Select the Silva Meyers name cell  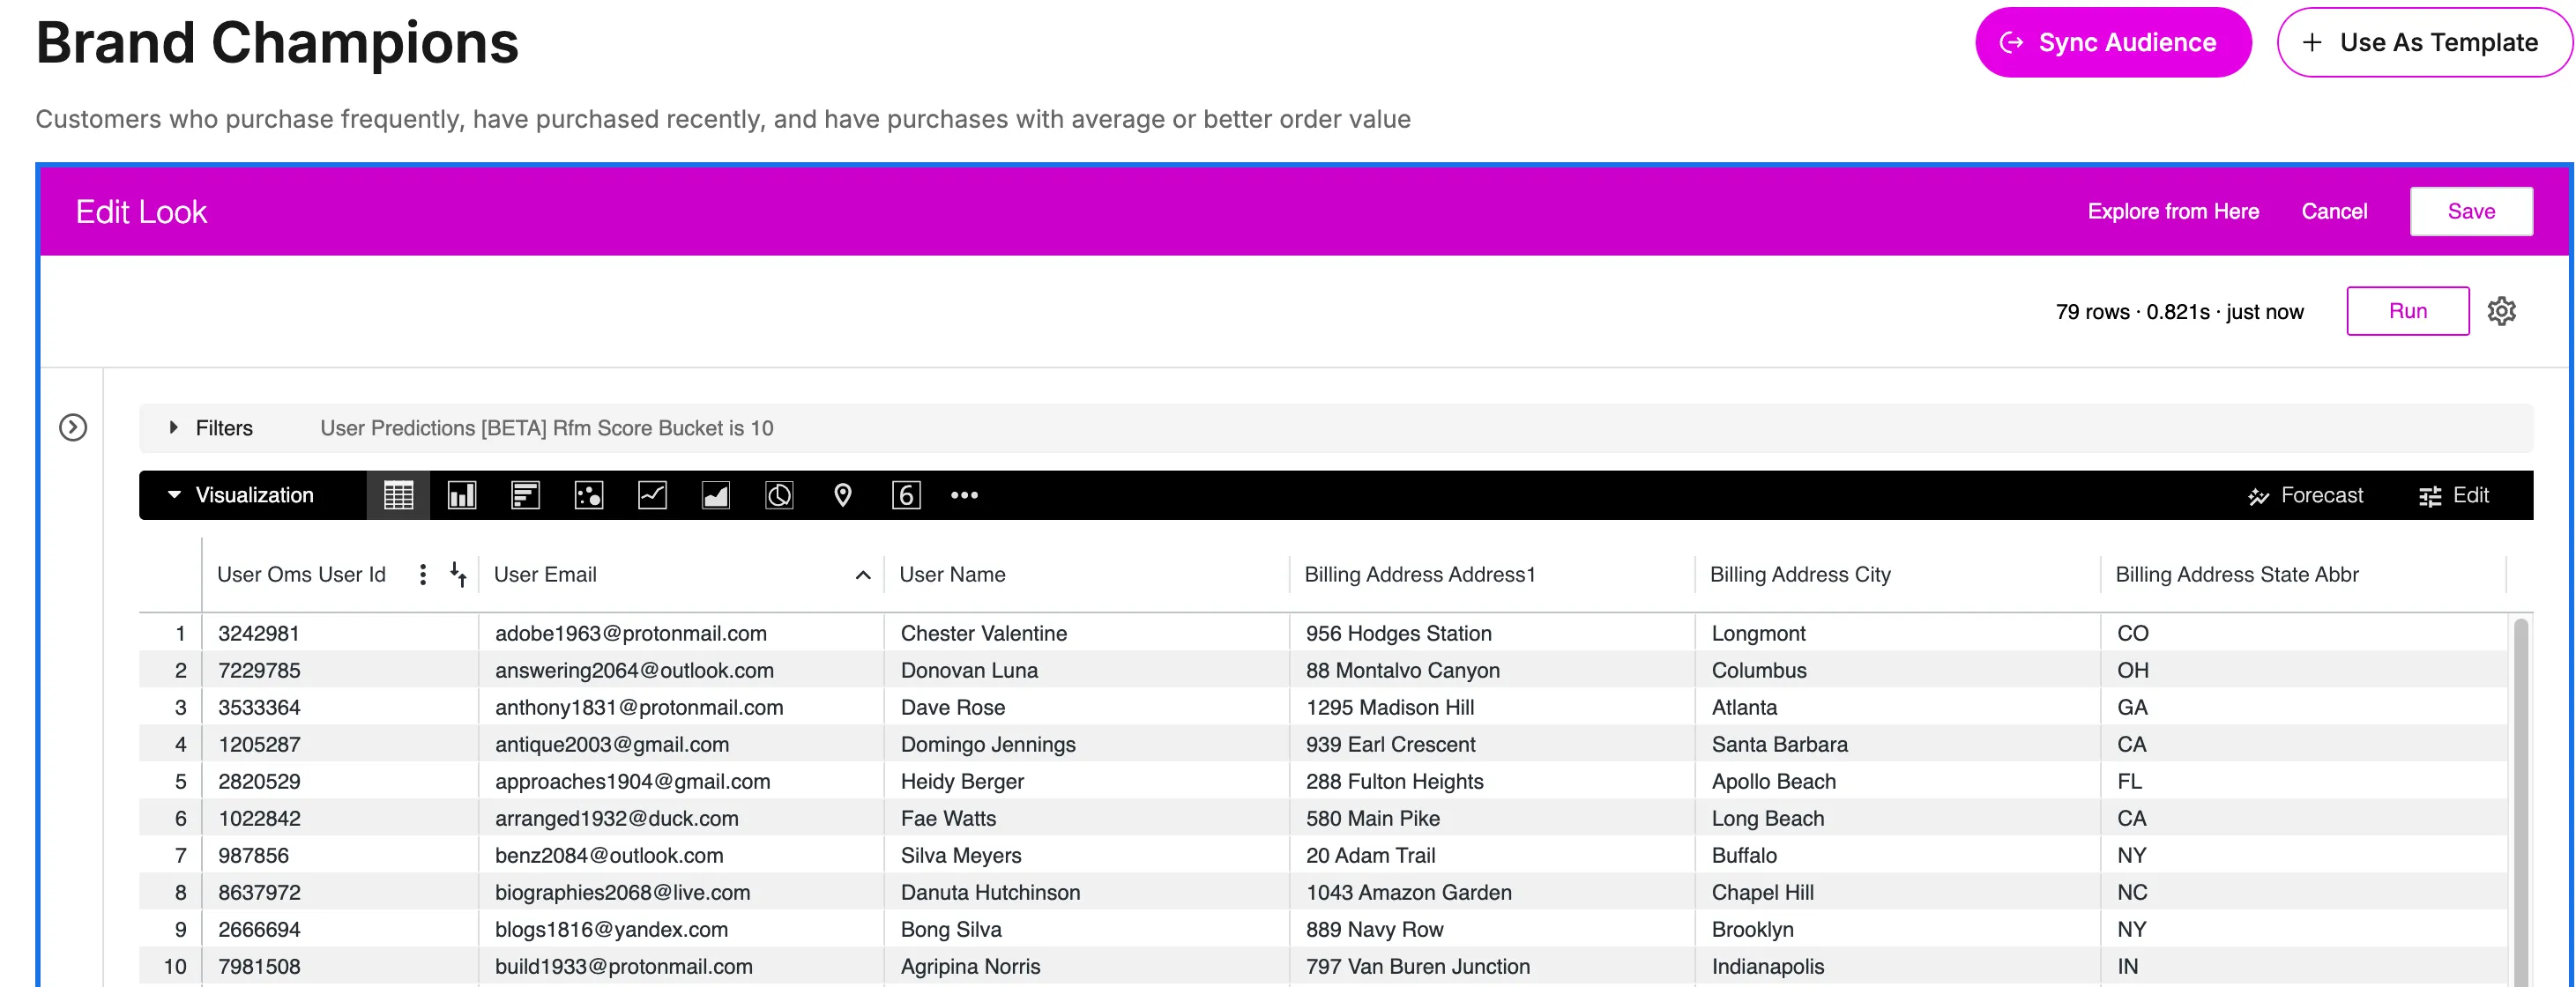(1087, 855)
